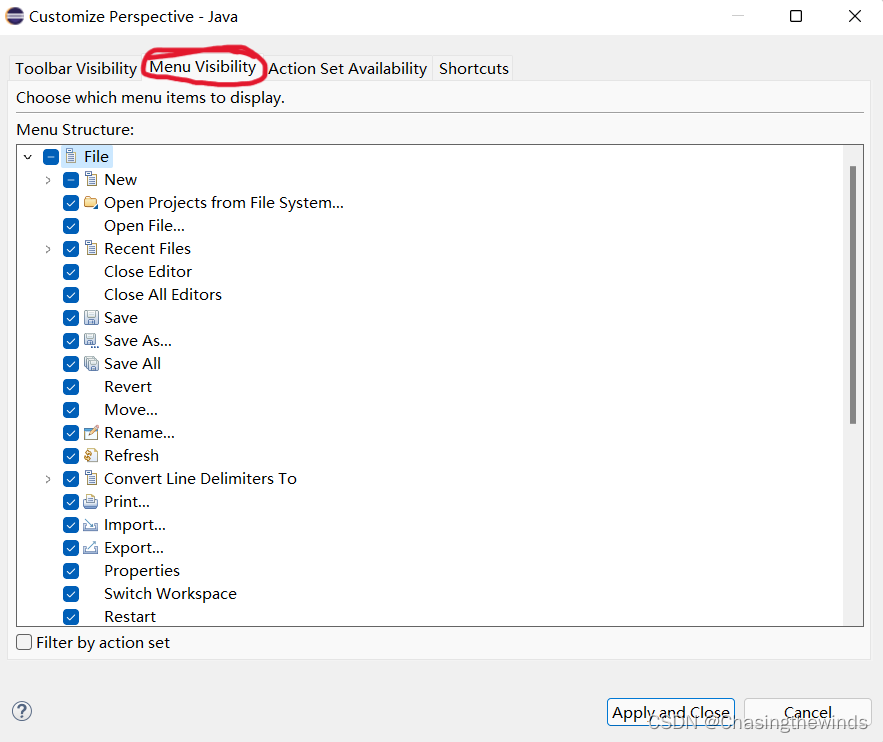Uncheck the Recent Files checkbox
The image size is (883, 742).
(x=71, y=249)
